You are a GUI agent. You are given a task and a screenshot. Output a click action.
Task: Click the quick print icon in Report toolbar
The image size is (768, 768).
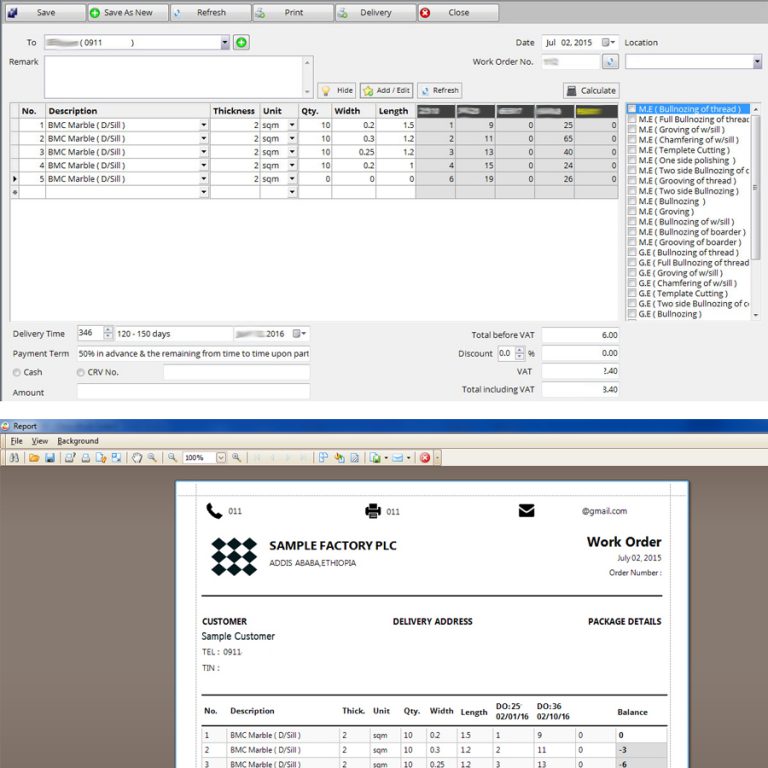pyautogui.click(x=85, y=457)
